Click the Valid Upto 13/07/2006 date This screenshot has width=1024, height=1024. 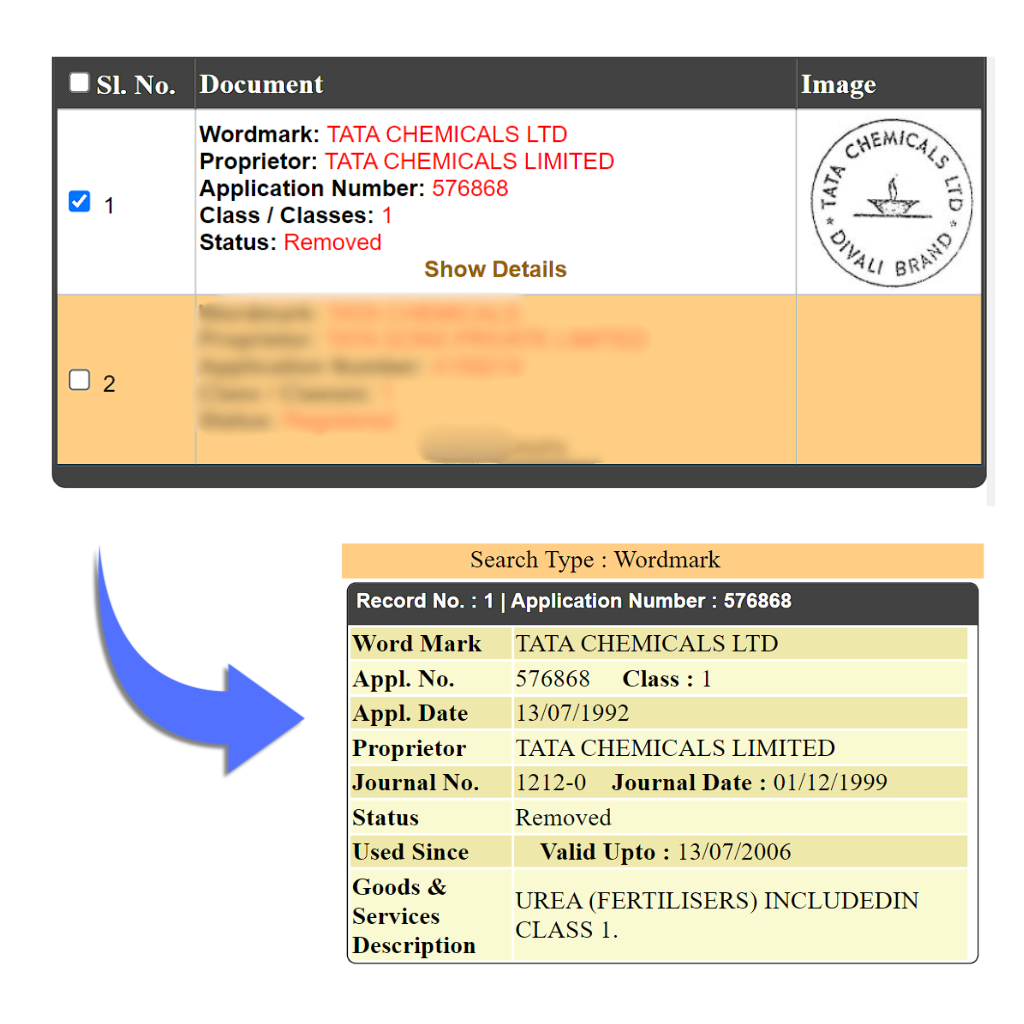coord(734,852)
